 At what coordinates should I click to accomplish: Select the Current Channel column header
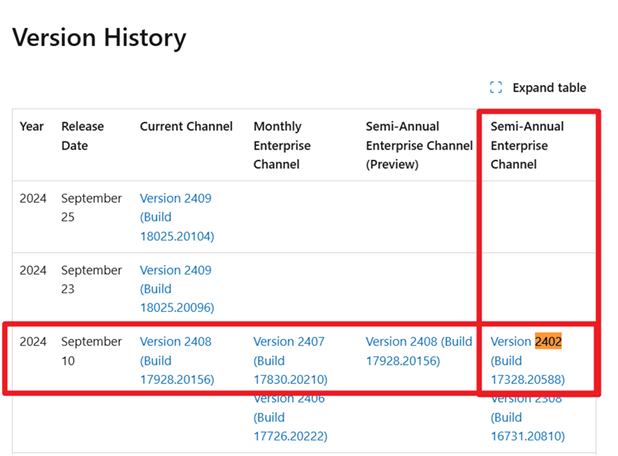(x=186, y=127)
